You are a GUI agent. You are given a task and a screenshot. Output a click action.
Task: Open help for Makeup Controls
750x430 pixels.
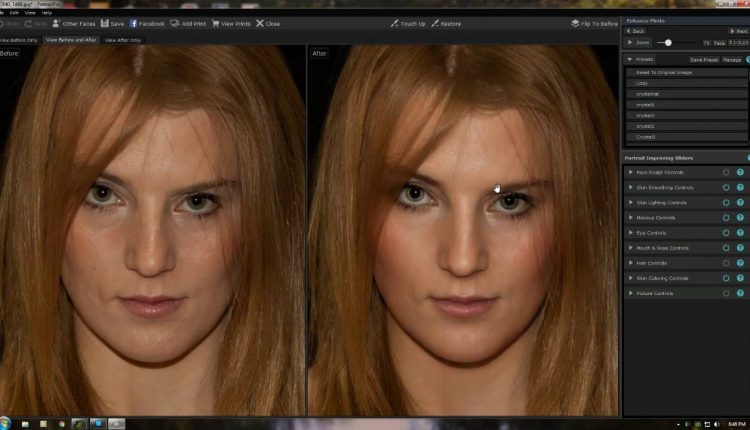pos(740,218)
